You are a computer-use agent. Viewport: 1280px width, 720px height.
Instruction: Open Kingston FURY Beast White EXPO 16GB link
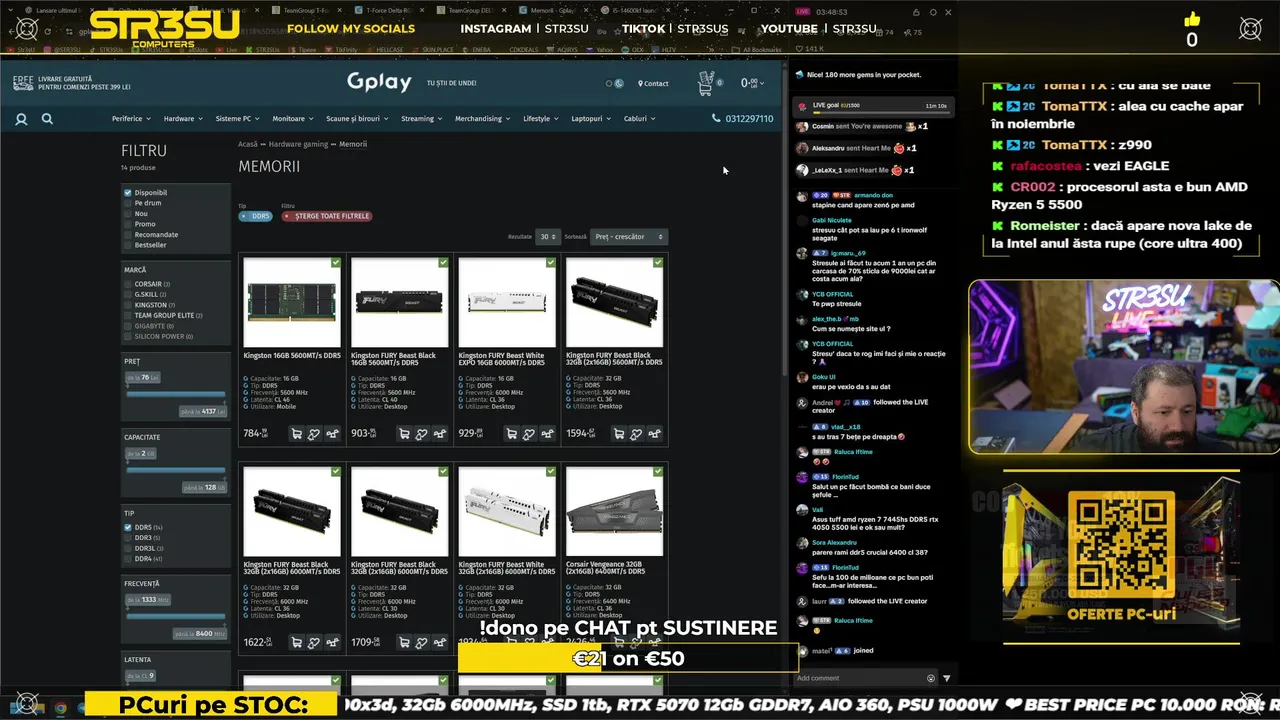point(507,359)
